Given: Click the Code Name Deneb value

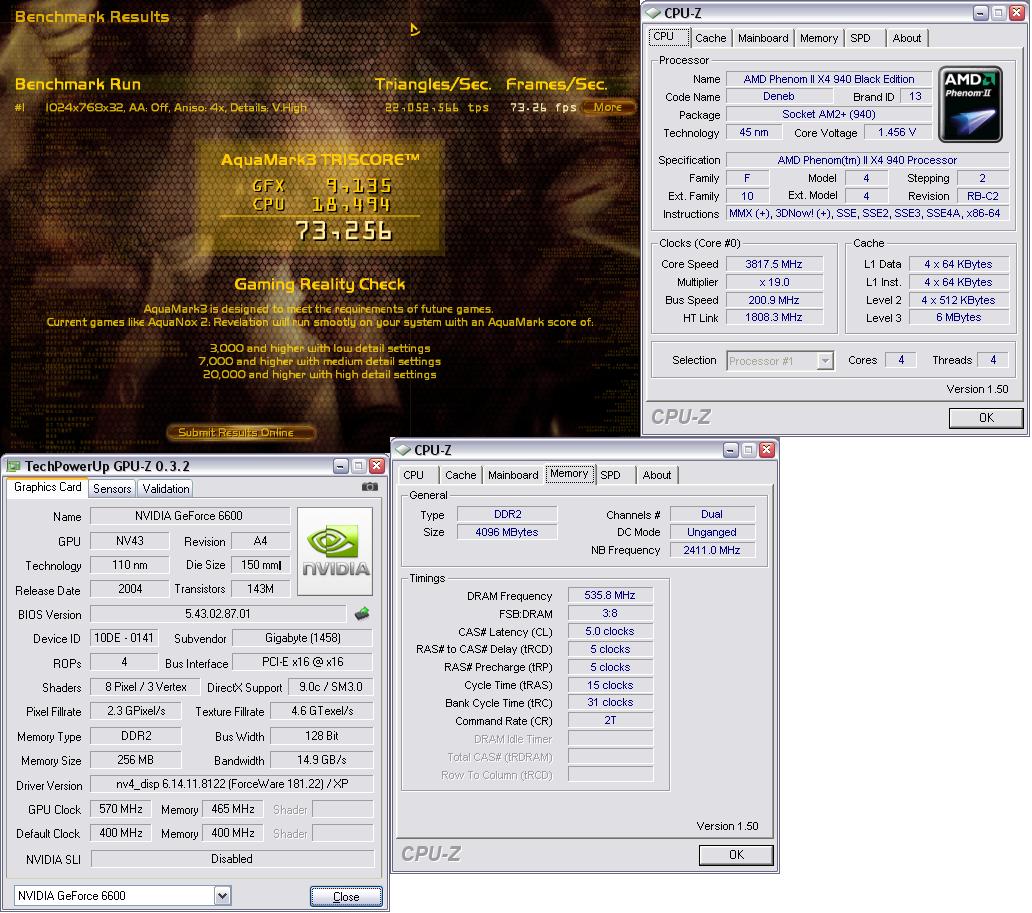Looking at the screenshot, I should (779, 96).
